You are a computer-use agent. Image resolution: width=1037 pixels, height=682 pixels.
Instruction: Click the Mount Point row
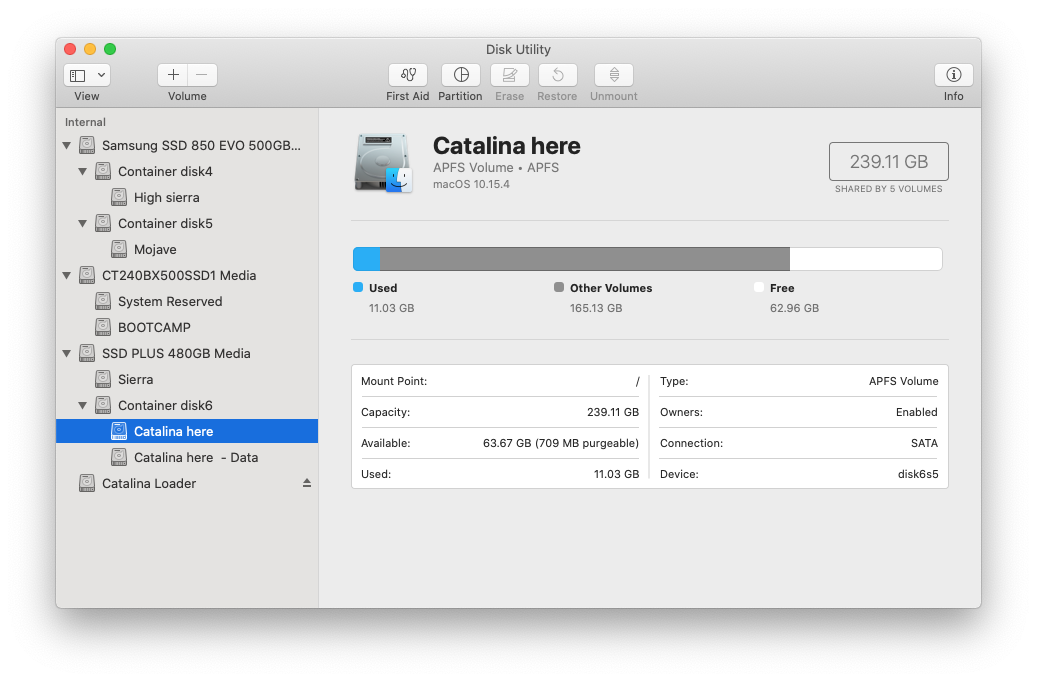[x=500, y=382]
